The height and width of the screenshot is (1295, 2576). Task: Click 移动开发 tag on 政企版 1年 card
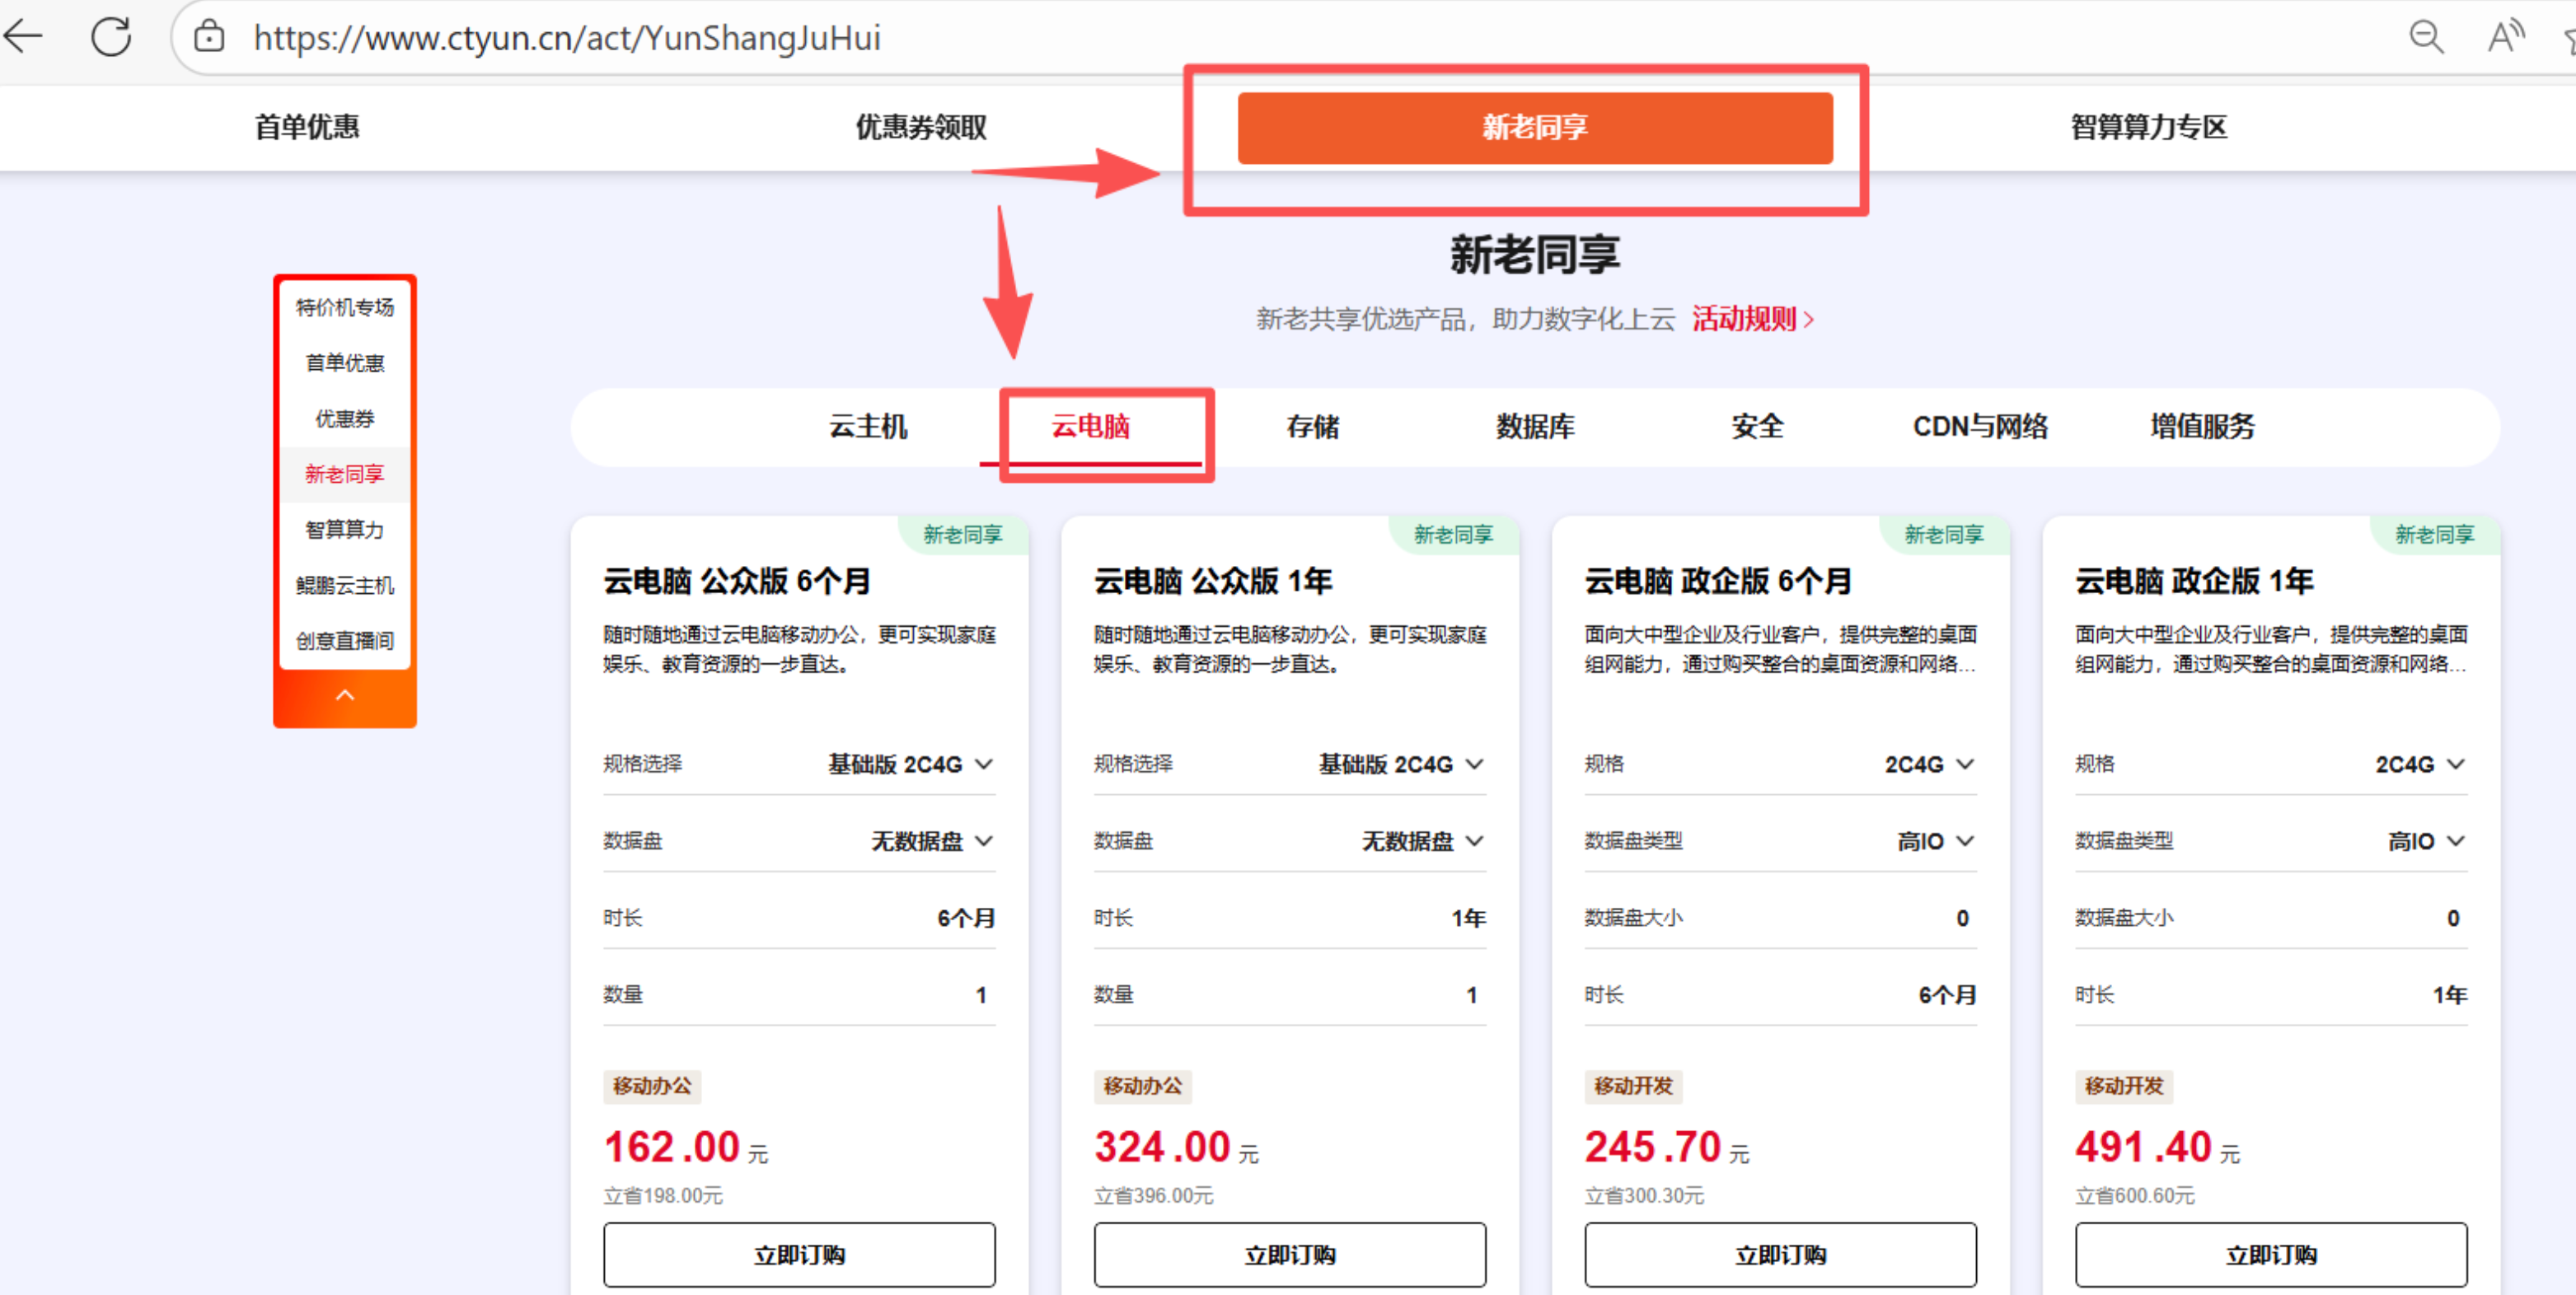(2124, 1086)
